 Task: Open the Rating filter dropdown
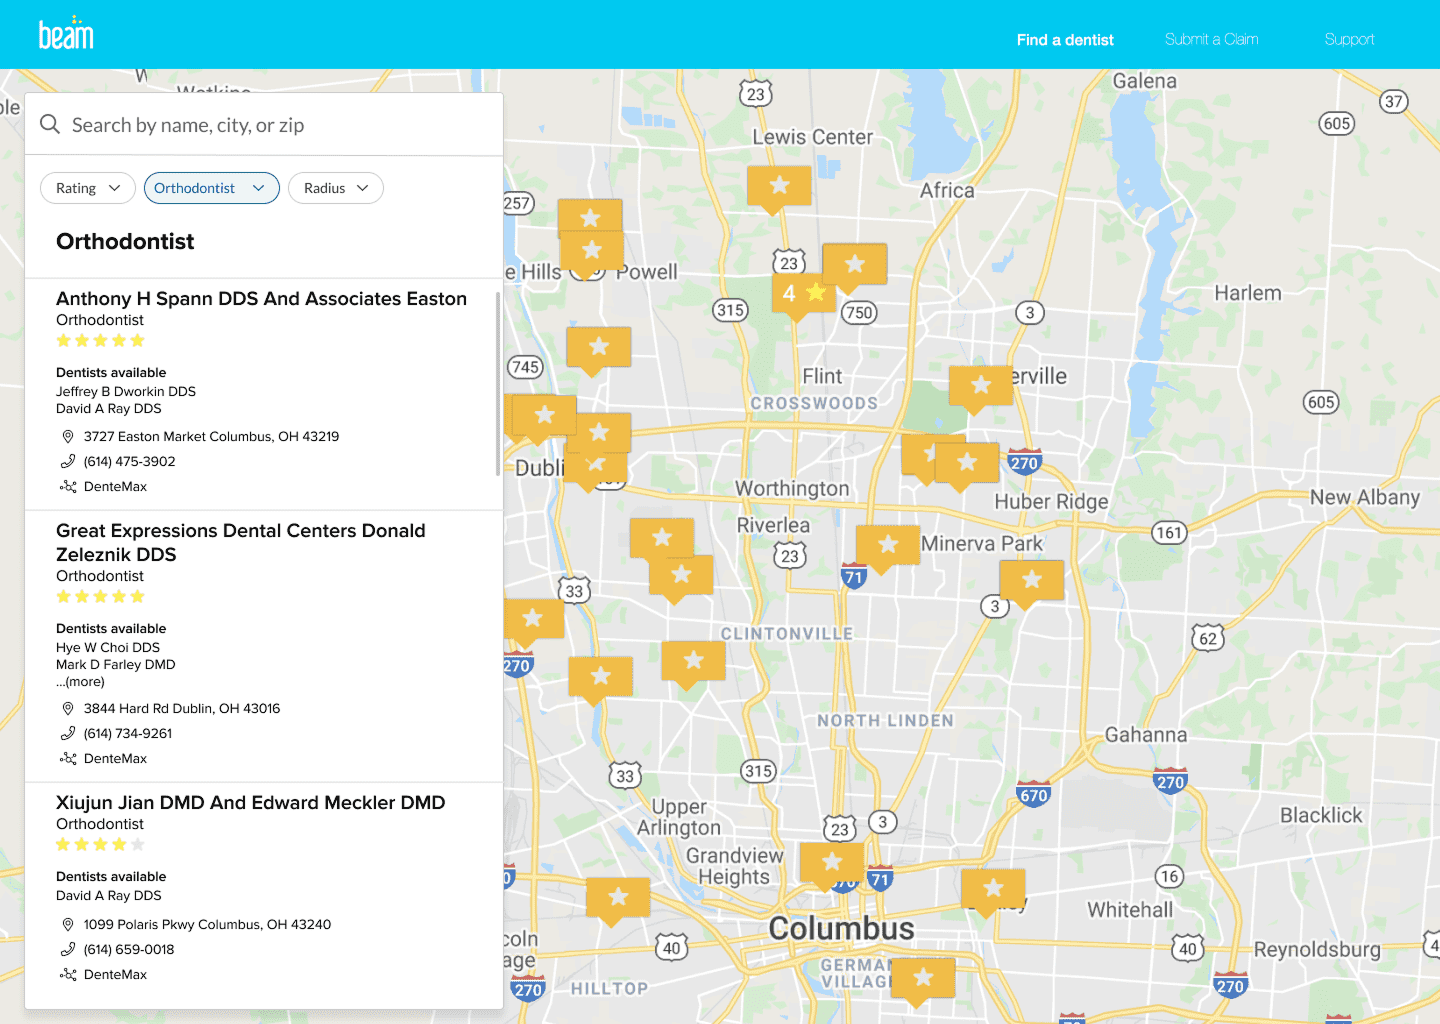[87, 187]
